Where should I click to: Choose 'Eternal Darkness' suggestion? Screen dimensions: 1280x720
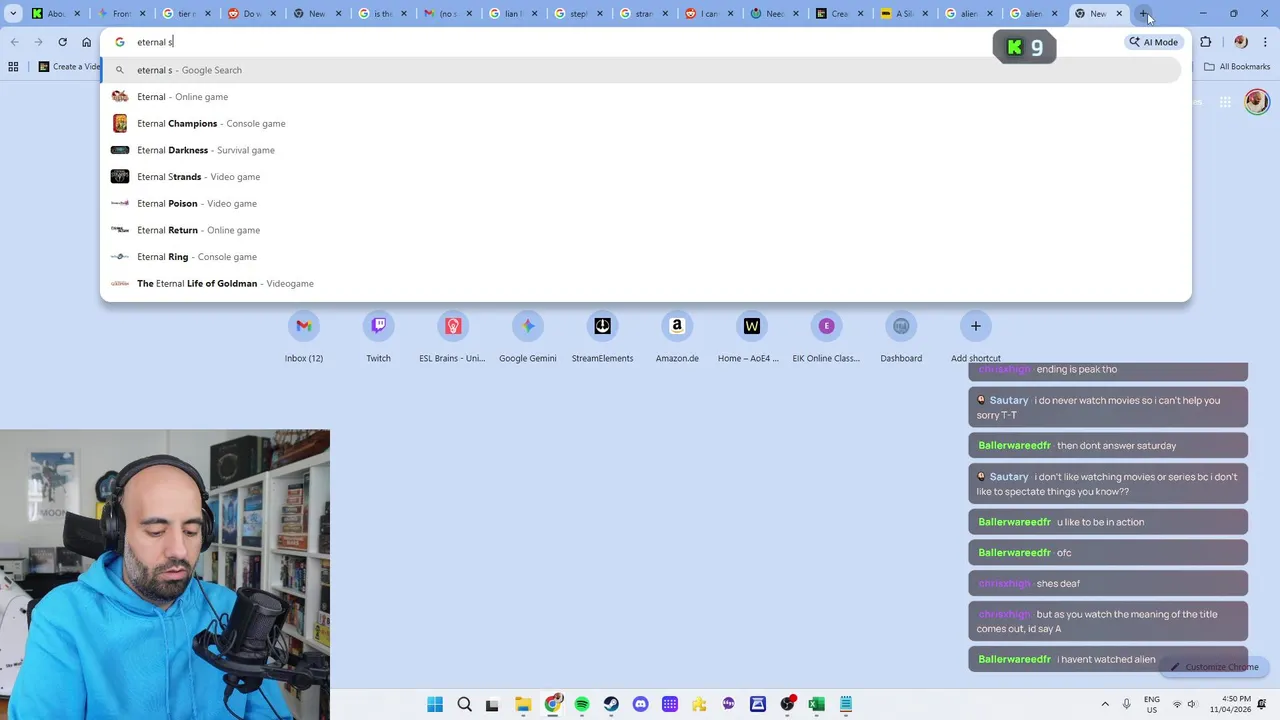click(640, 150)
